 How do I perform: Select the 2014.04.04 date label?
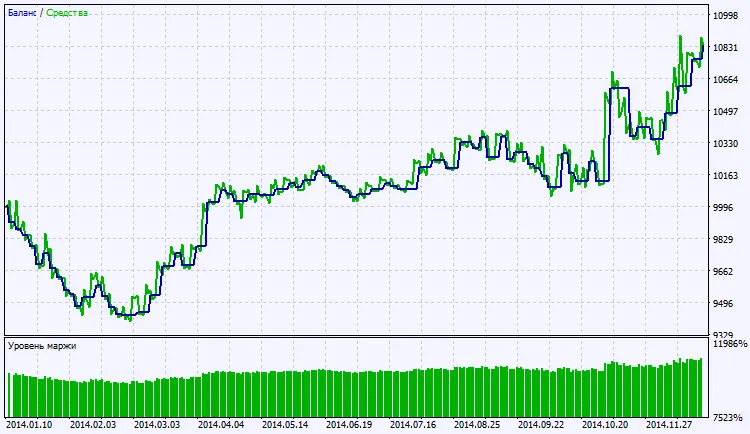(x=222, y=425)
